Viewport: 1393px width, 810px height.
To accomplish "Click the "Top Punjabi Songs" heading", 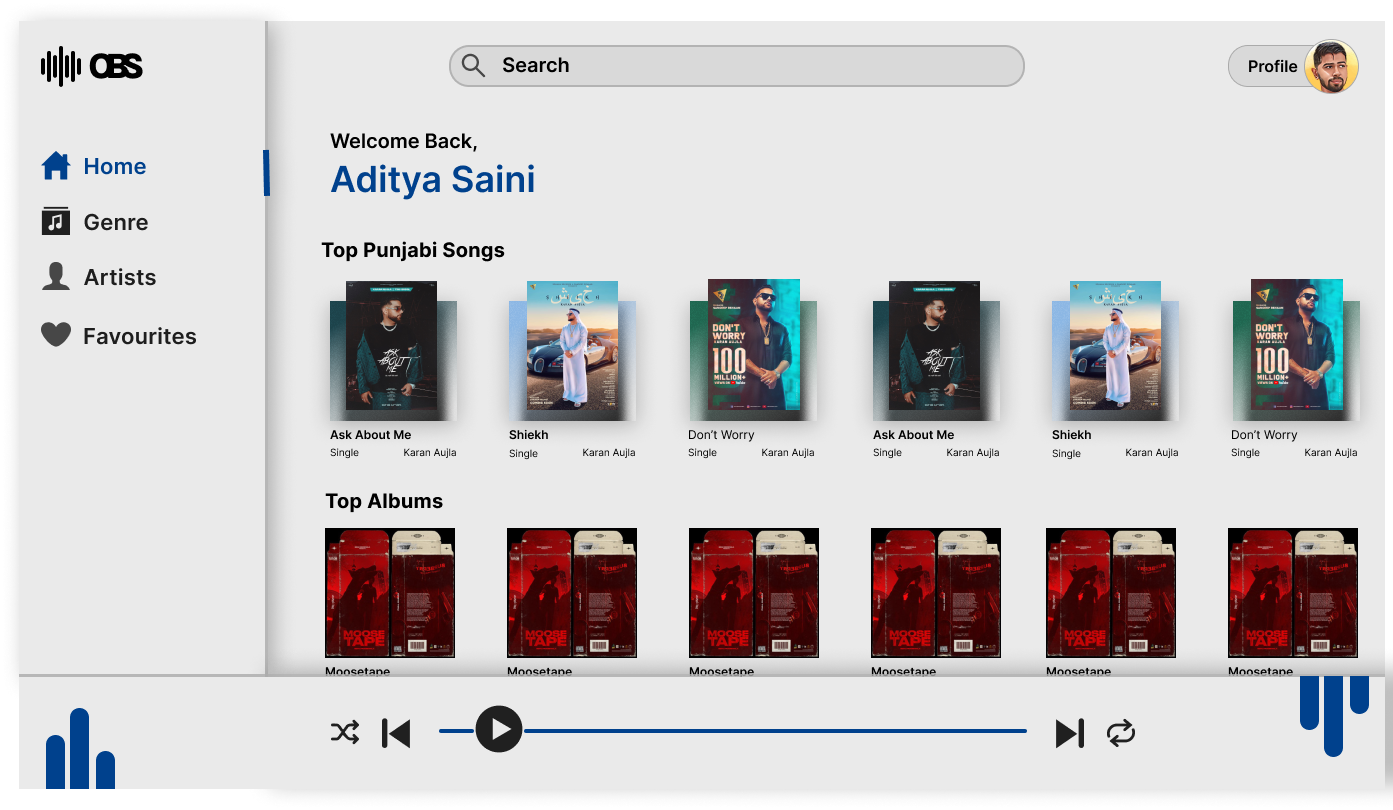I will click(x=413, y=250).
